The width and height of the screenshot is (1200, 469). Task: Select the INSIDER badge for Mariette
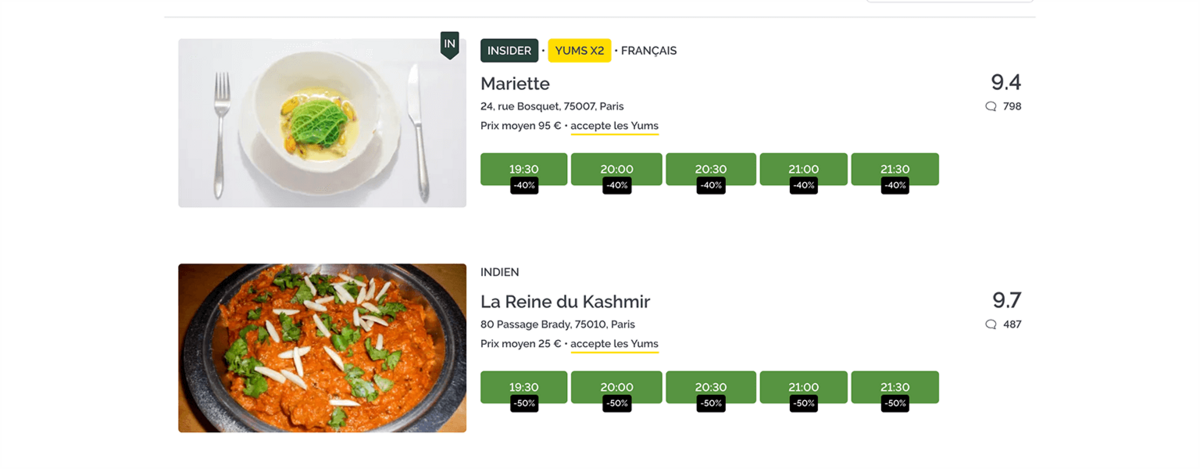pos(509,51)
